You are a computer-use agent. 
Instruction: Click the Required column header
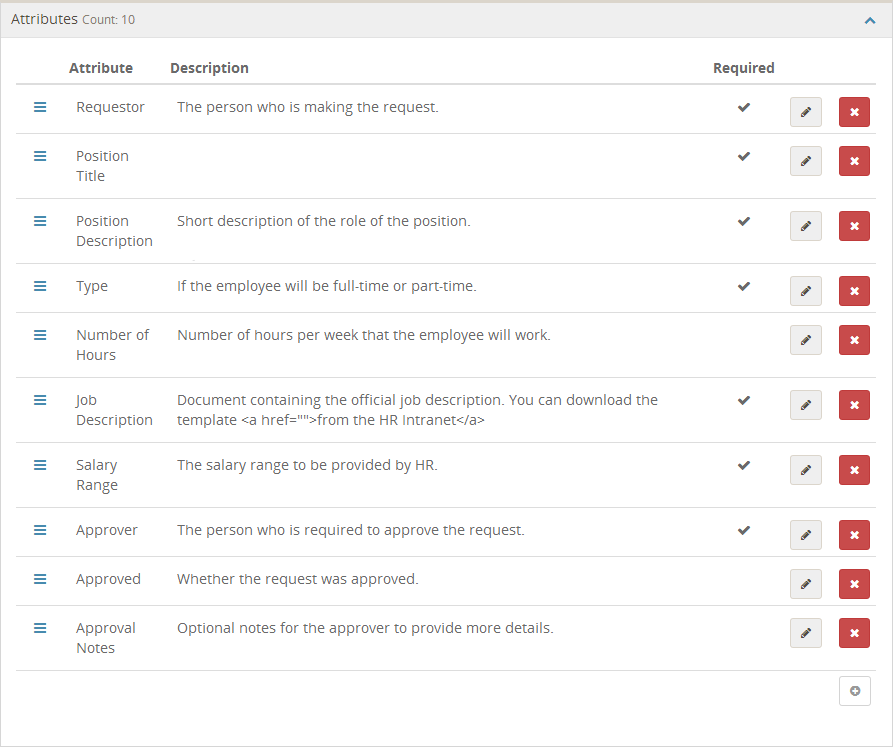click(743, 68)
